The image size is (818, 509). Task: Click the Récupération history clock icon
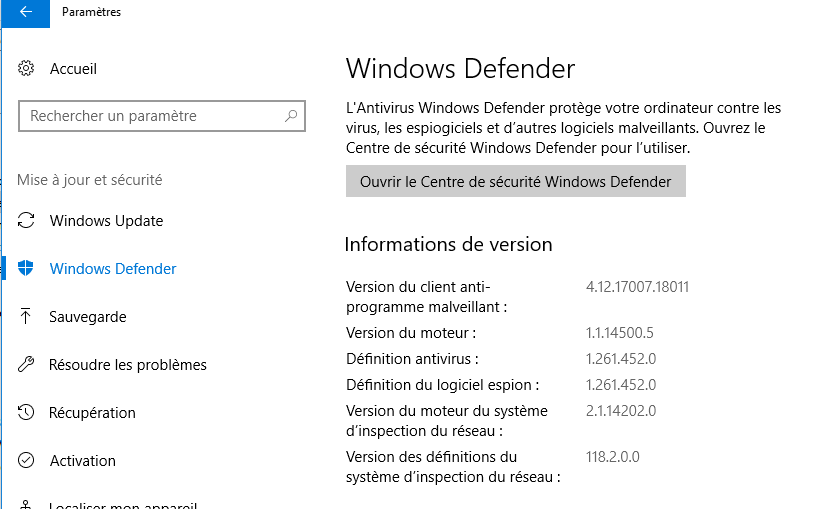tap(26, 412)
